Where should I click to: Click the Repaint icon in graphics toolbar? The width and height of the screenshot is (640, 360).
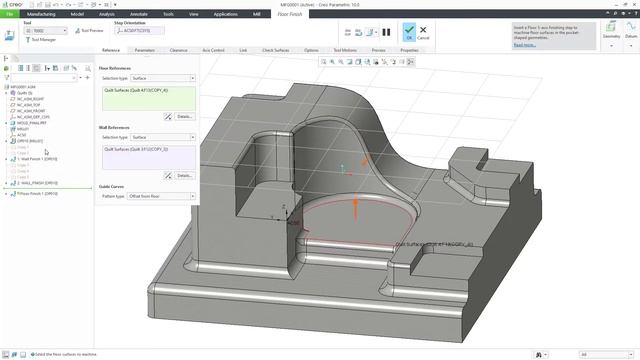(349, 62)
